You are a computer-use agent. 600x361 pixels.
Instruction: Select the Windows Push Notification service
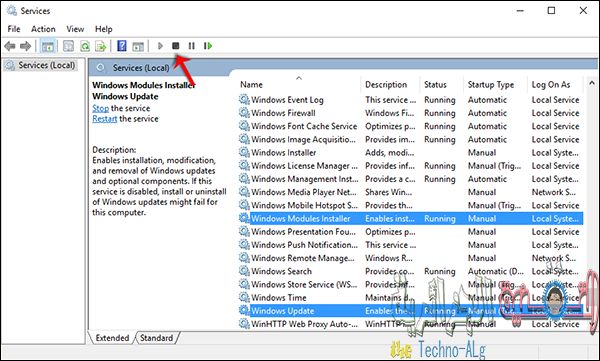pos(411,245)
